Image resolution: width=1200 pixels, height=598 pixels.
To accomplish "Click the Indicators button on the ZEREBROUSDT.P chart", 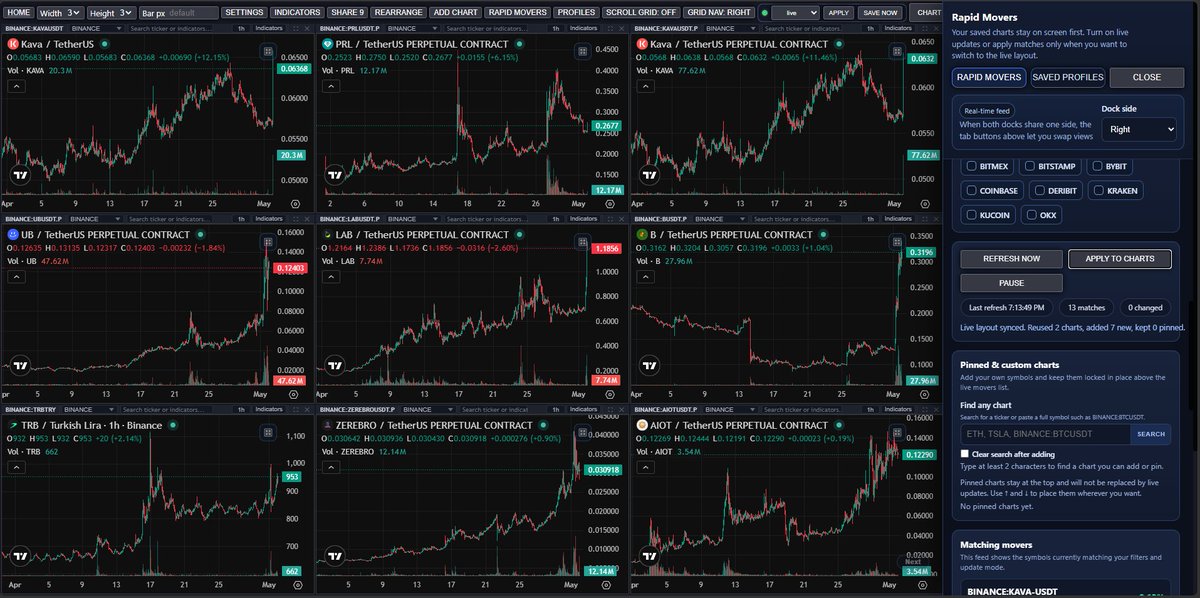I will click(583, 410).
